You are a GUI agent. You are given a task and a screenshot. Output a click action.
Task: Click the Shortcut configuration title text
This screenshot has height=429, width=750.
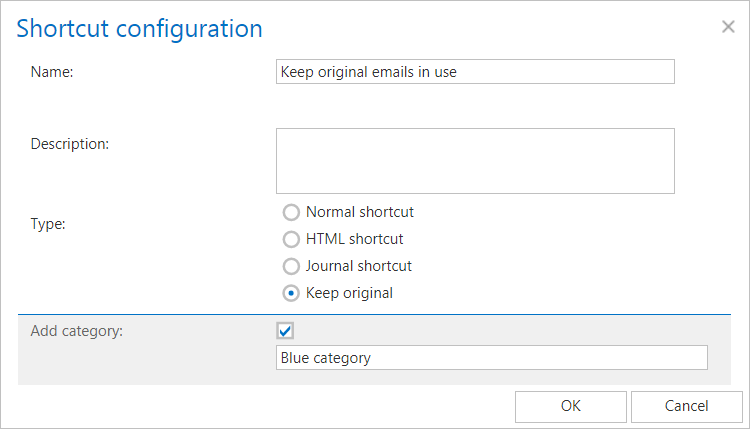click(140, 28)
